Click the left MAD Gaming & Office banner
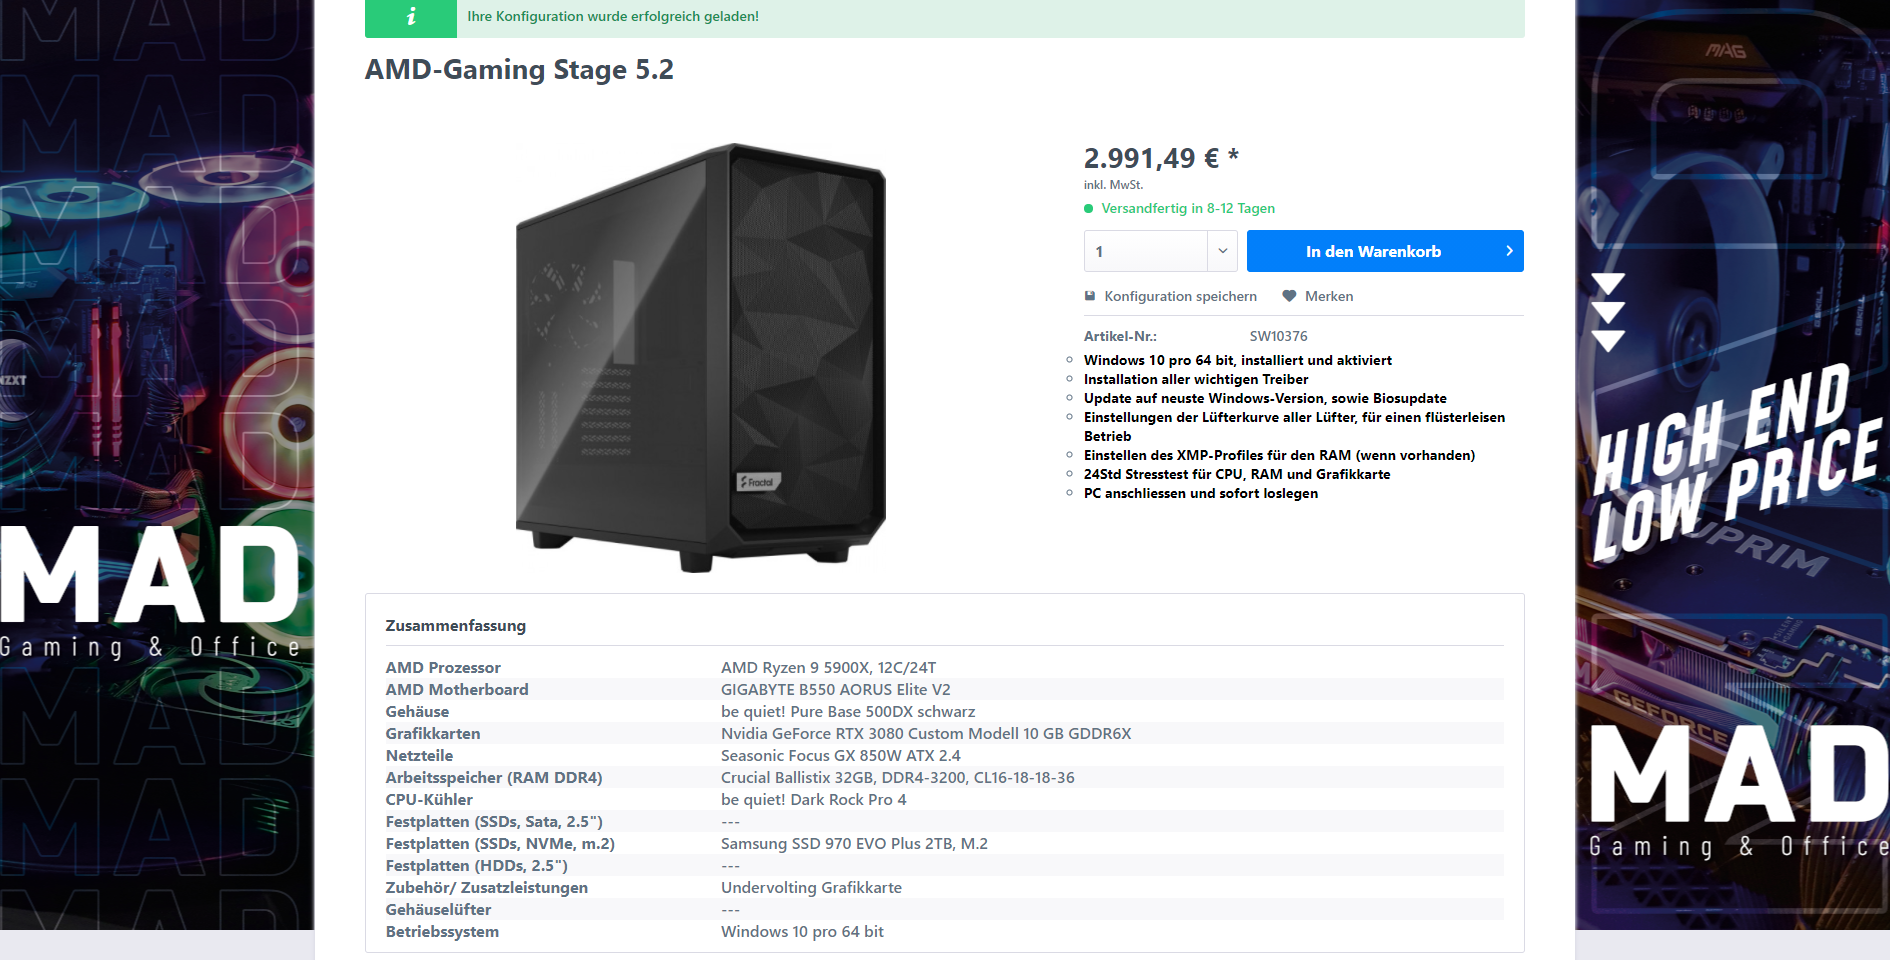The width and height of the screenshot is (1890, 960). pyautogui.click(x=157, y=465)
